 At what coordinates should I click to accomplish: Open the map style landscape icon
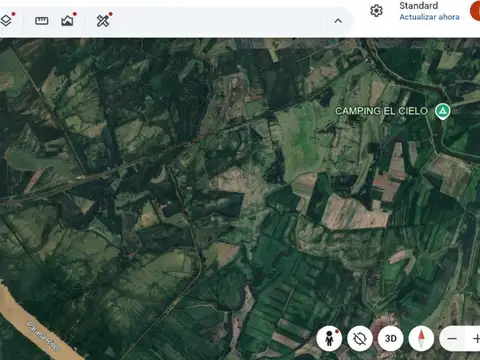click(x=68, y=21)
